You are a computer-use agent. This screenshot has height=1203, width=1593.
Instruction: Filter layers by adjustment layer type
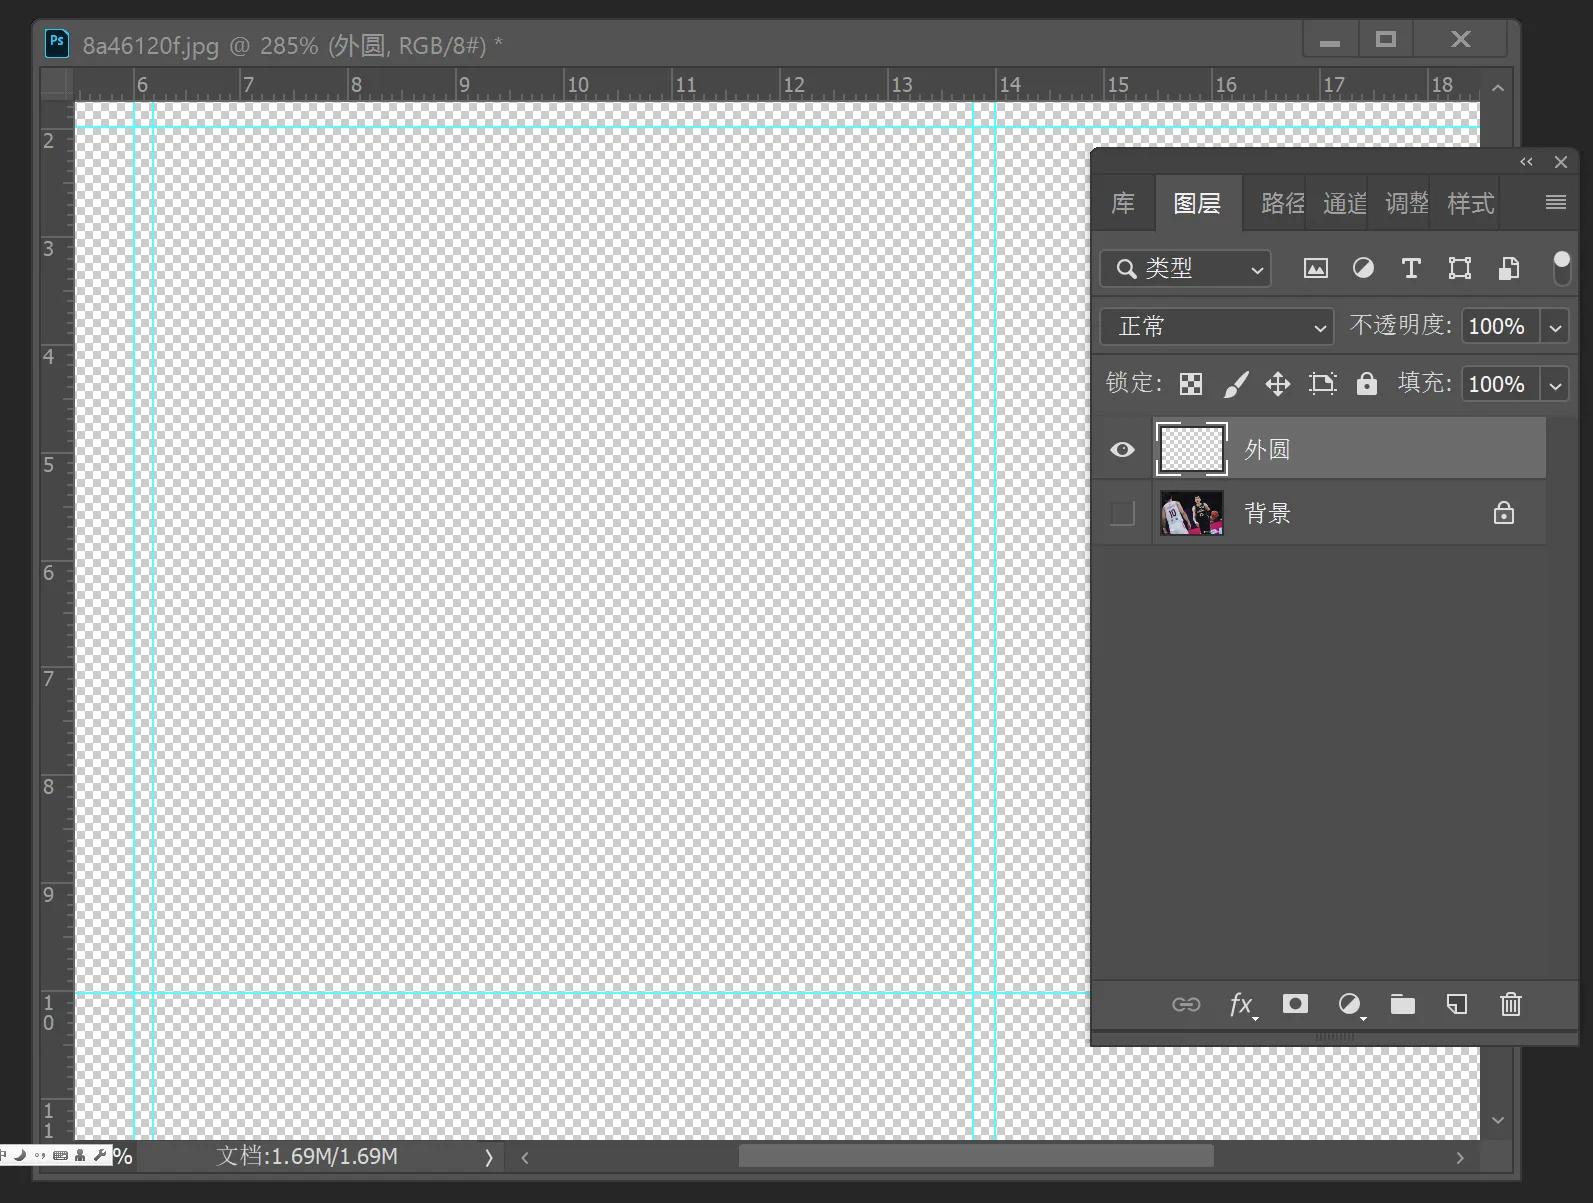1363,268
